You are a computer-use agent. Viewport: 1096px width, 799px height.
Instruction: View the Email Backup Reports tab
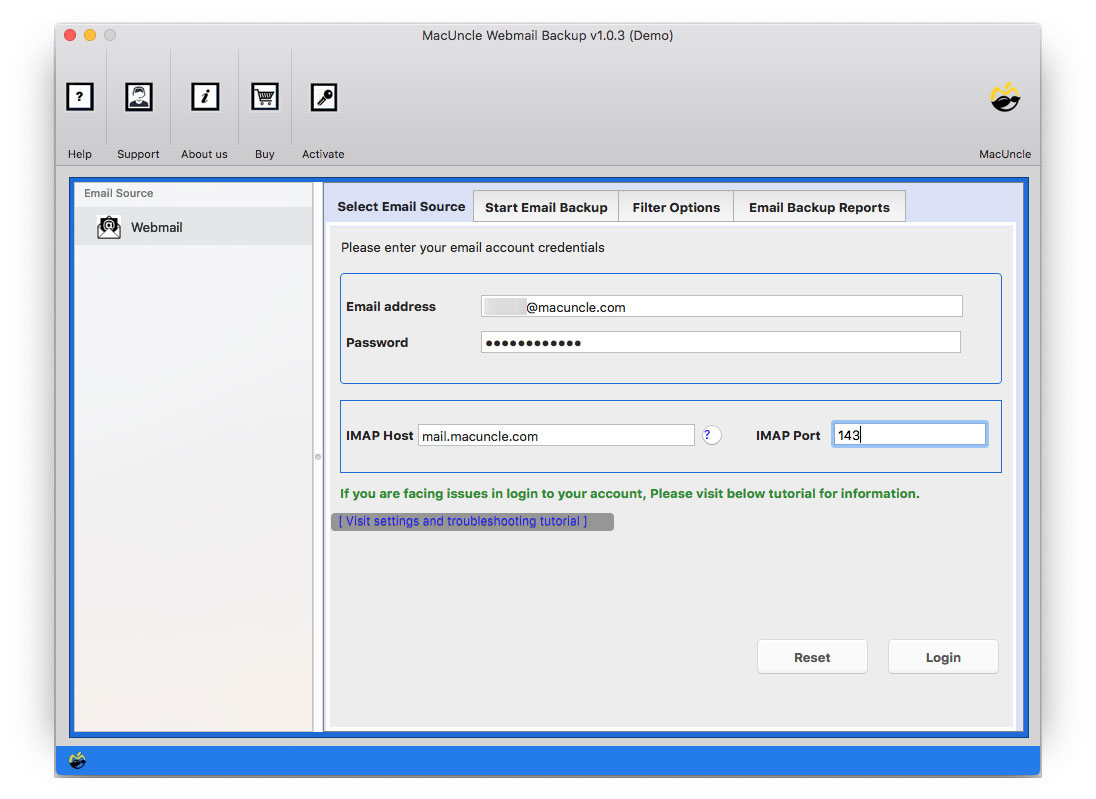pos(819,206)
